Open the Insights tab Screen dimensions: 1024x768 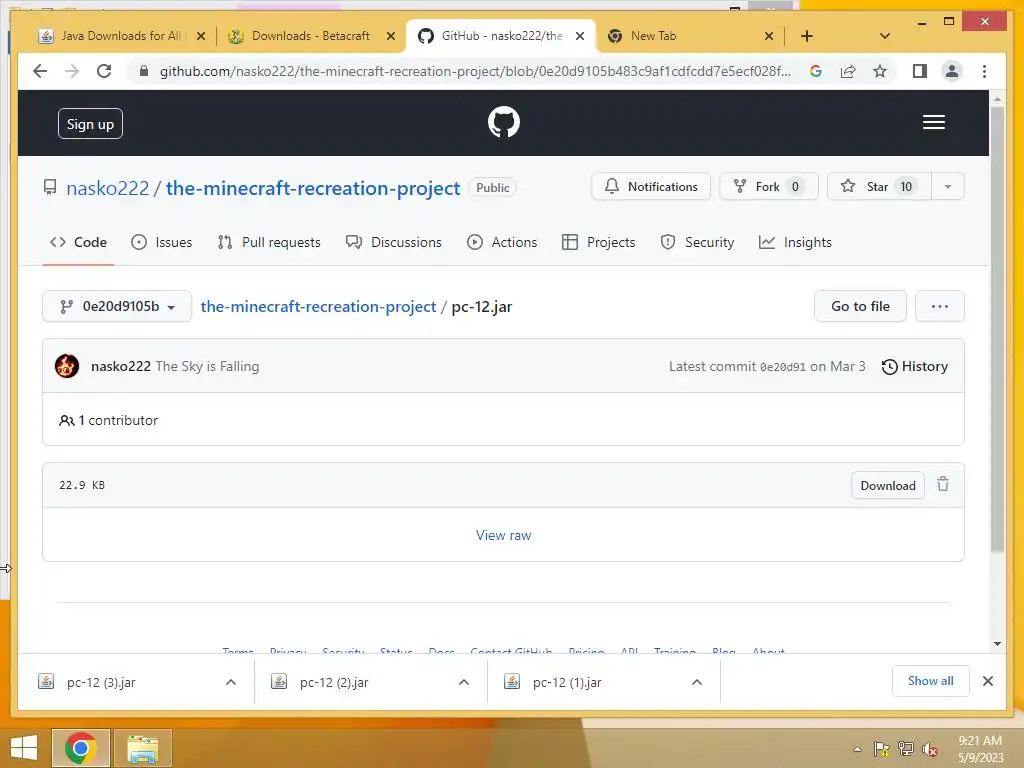coord(795,242)
